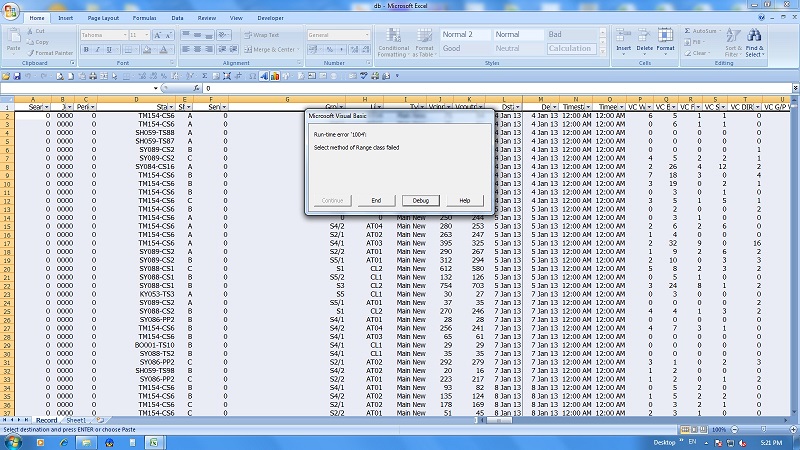Viewport: 800px width, 450px height.
Task: Click the Percent Style icon
Action: click(x=330, y=49)
